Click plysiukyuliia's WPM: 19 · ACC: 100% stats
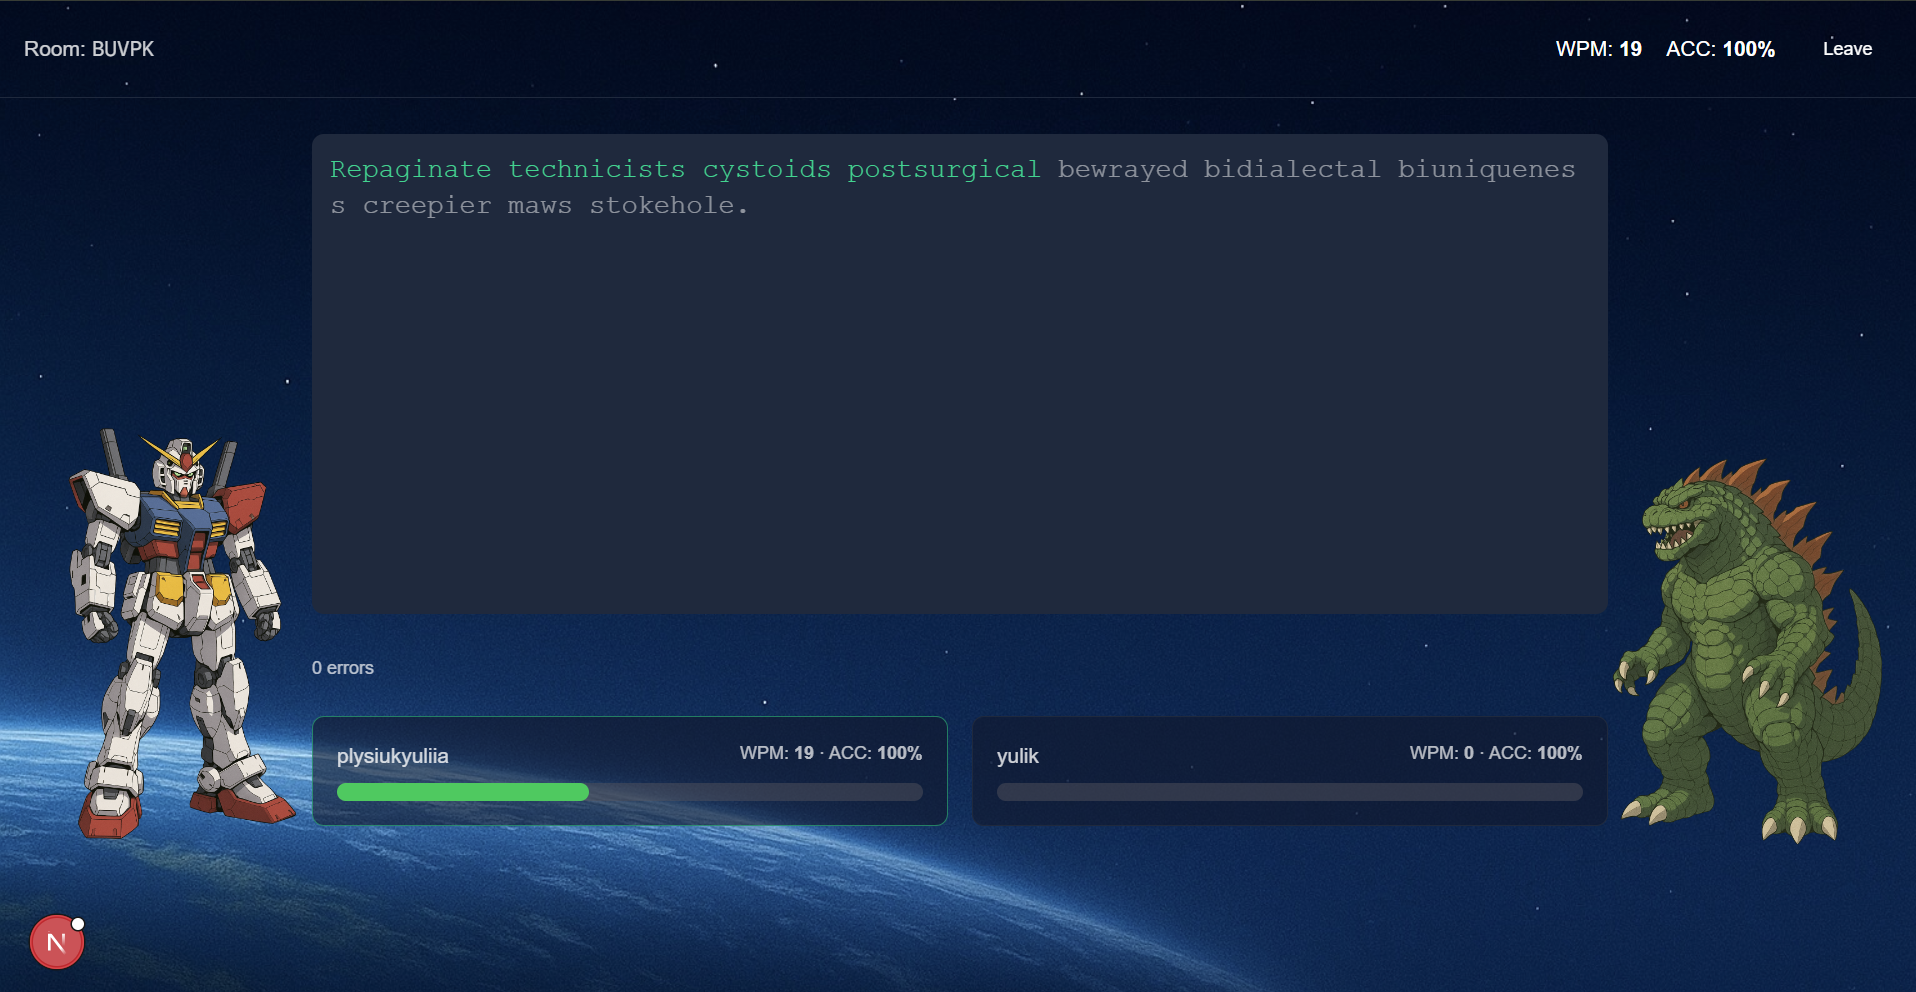The image size is (1916, 992). (831, 753)
